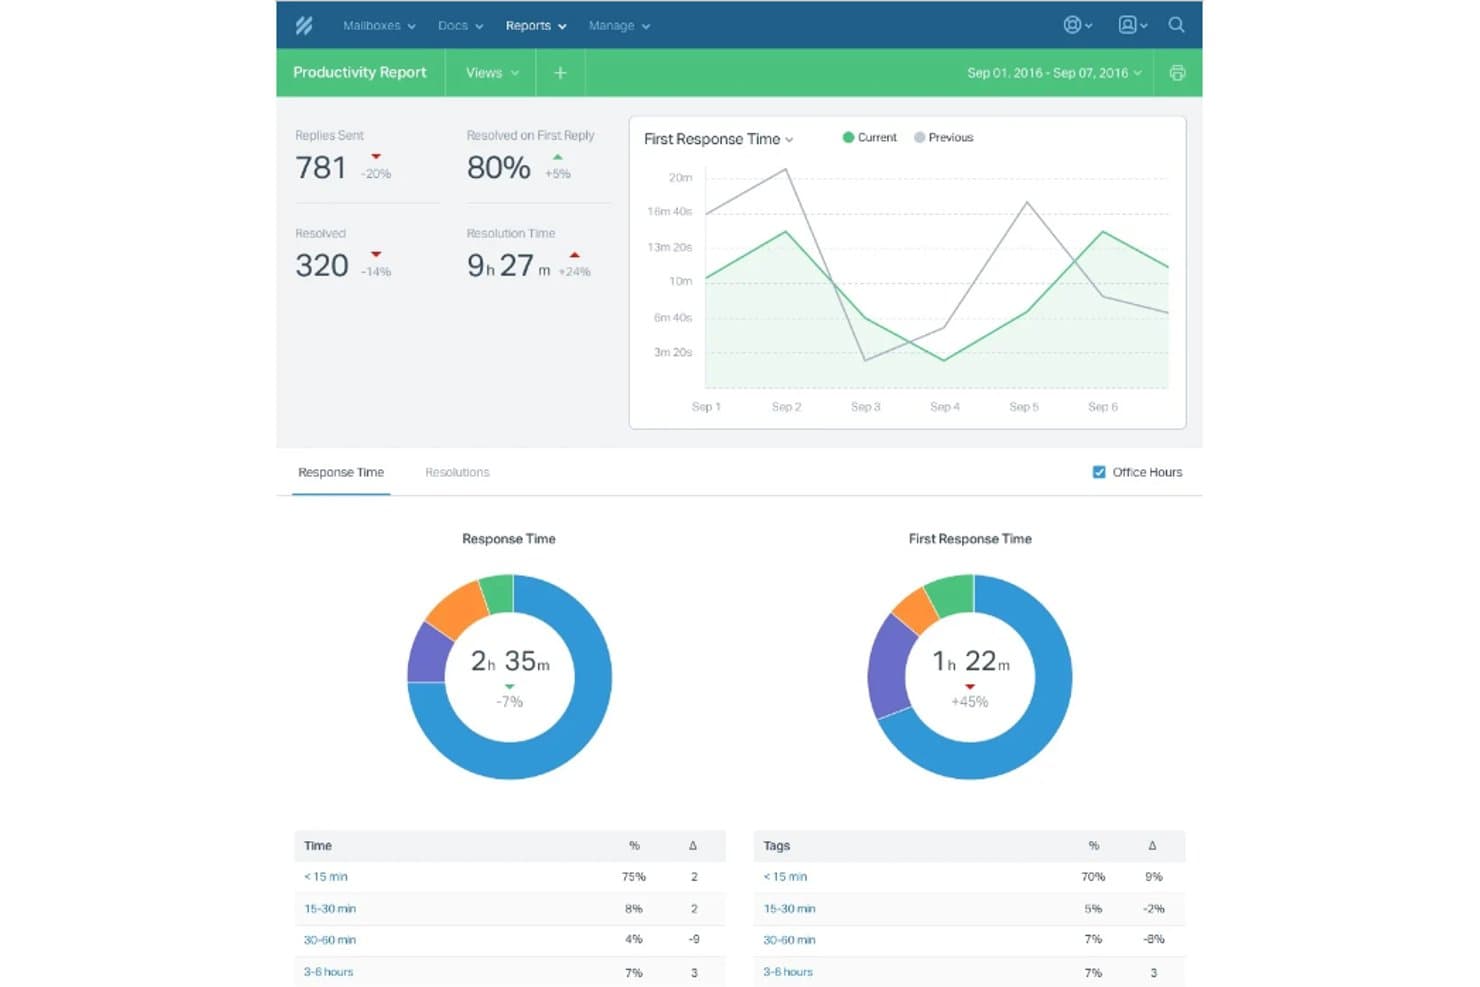Click the Sep 4 point on the chart axis
Screen dimensions: 1480x987
(945, 407)
